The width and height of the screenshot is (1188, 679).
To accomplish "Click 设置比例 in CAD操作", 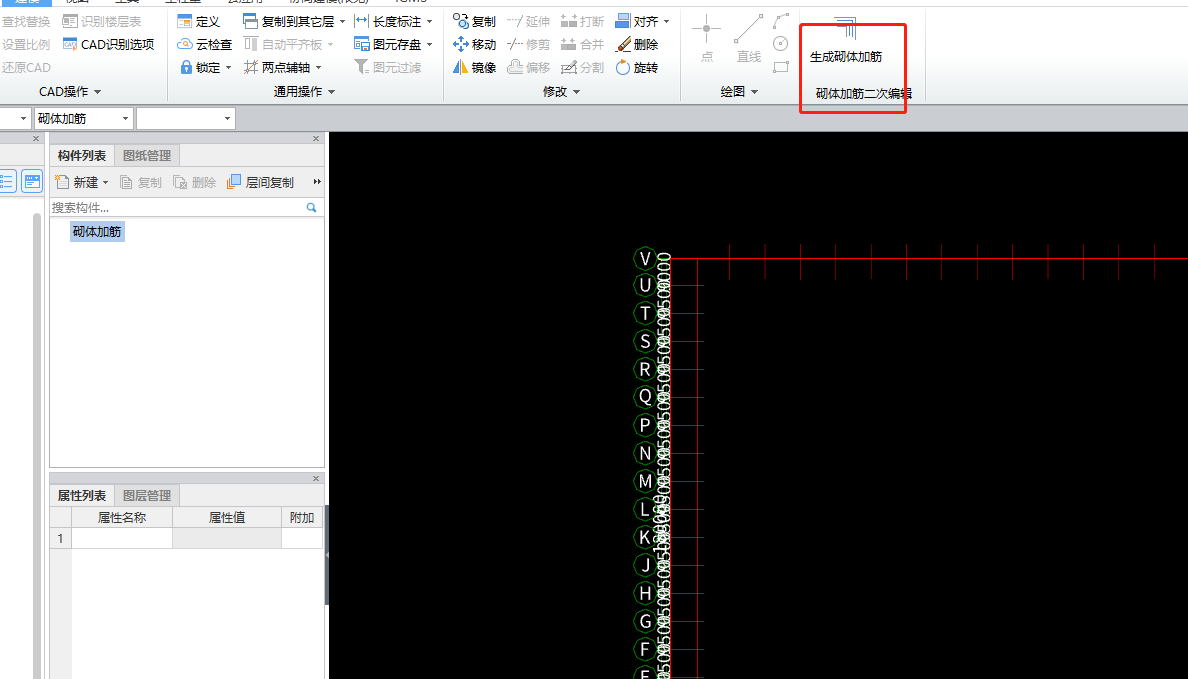I will (x=25, y=45).
